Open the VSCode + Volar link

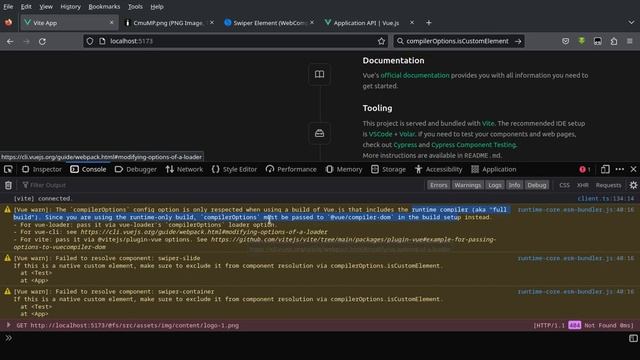(x=392, y=134)
